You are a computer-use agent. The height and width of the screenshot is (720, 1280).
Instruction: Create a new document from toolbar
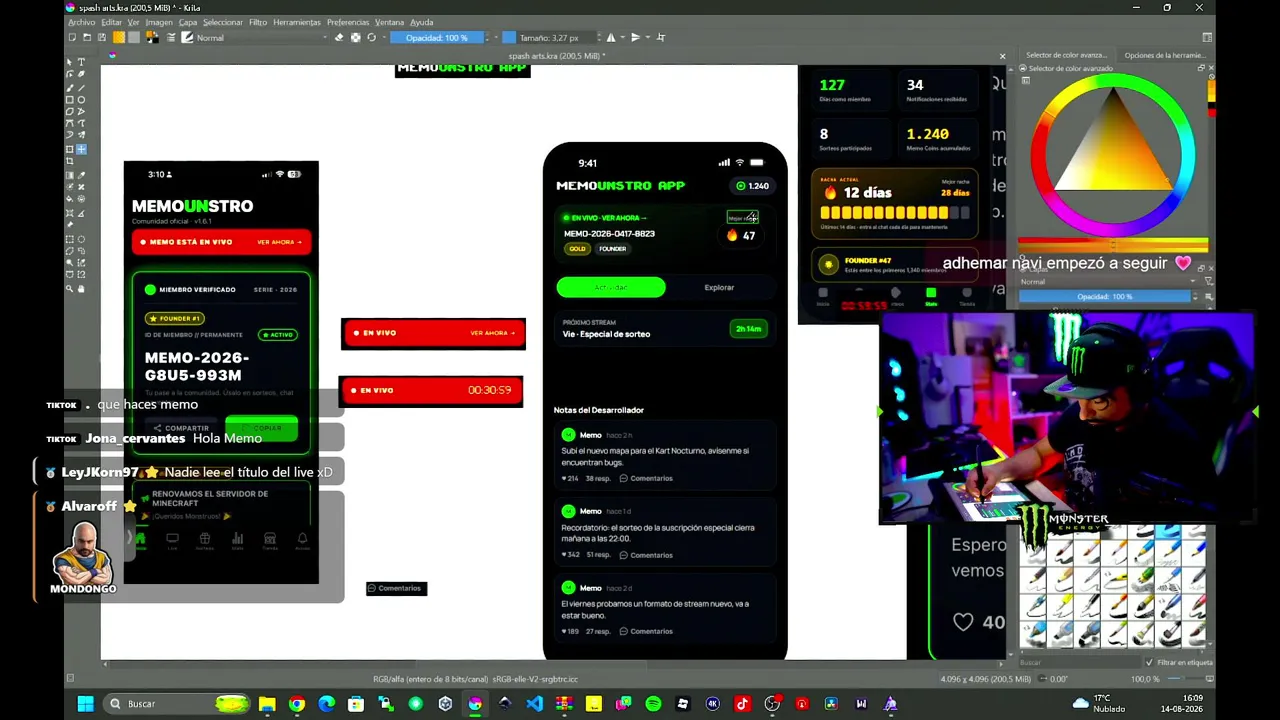72,38
